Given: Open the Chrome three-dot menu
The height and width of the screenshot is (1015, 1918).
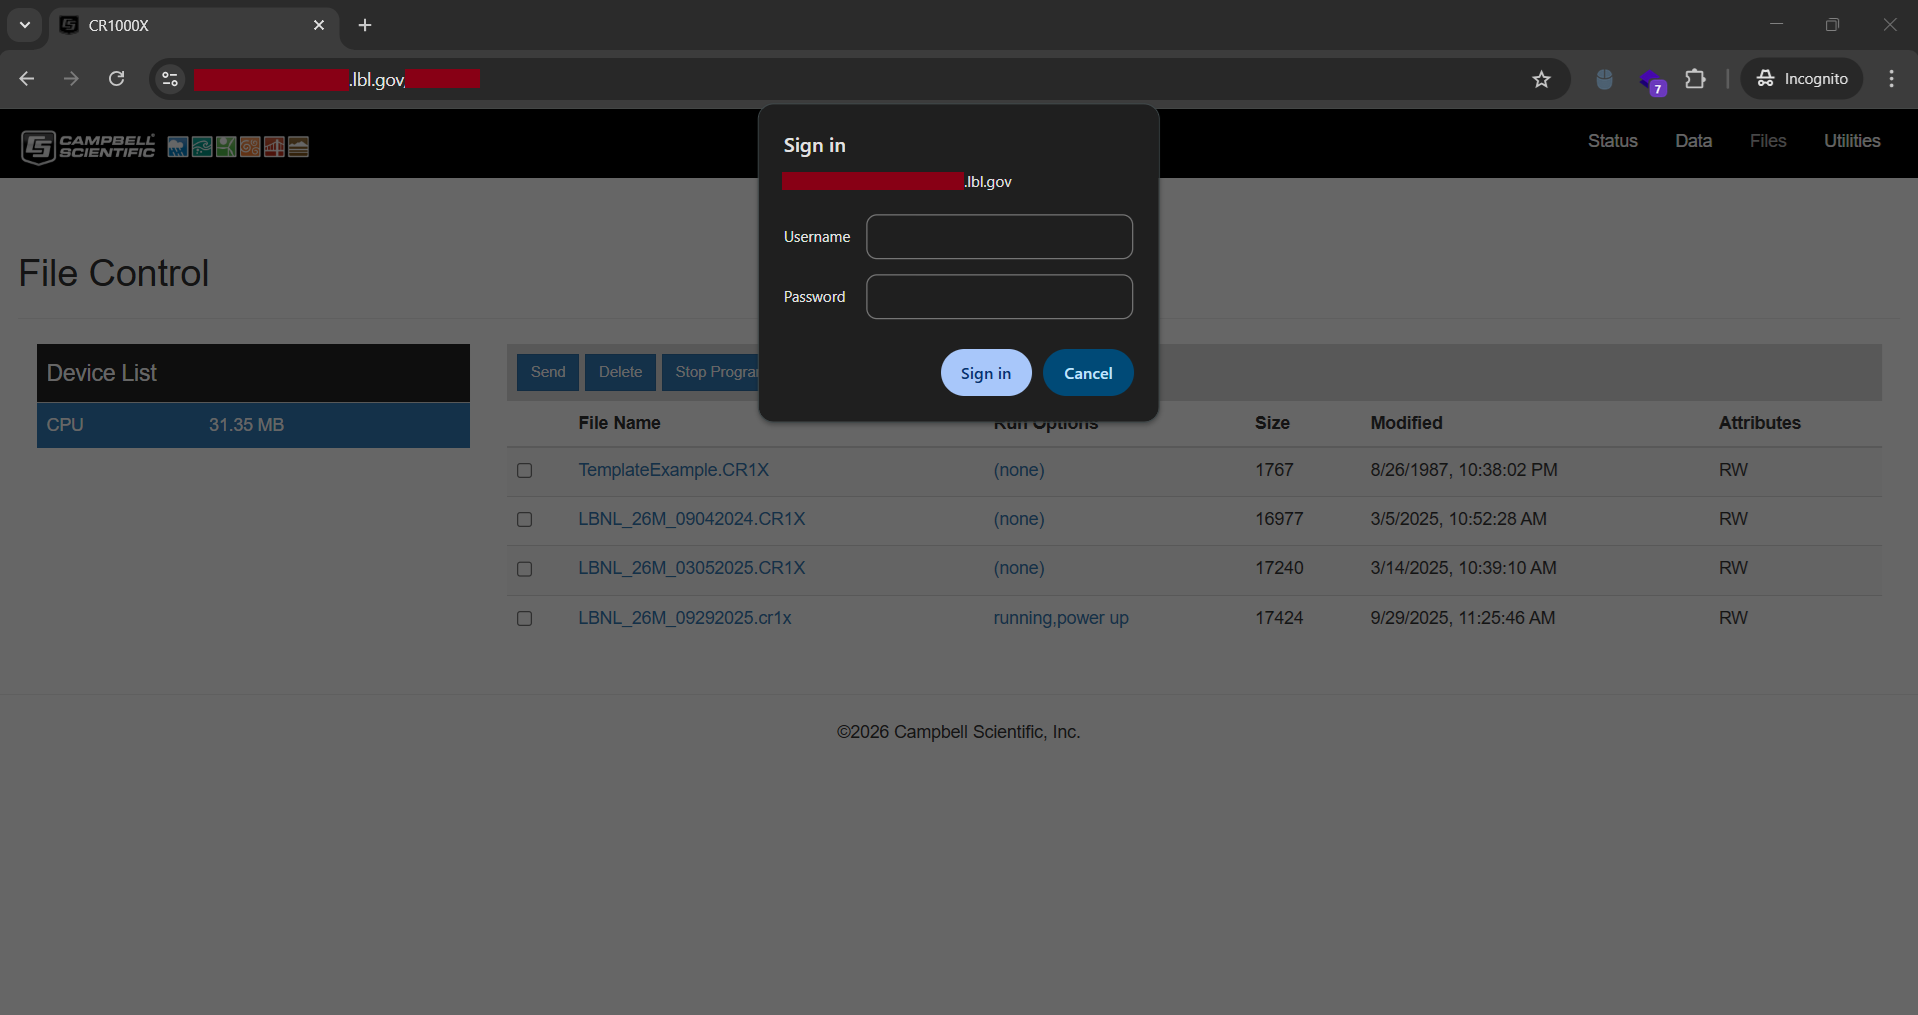Looking at the screenshot, I should [x=1892, y=79].
